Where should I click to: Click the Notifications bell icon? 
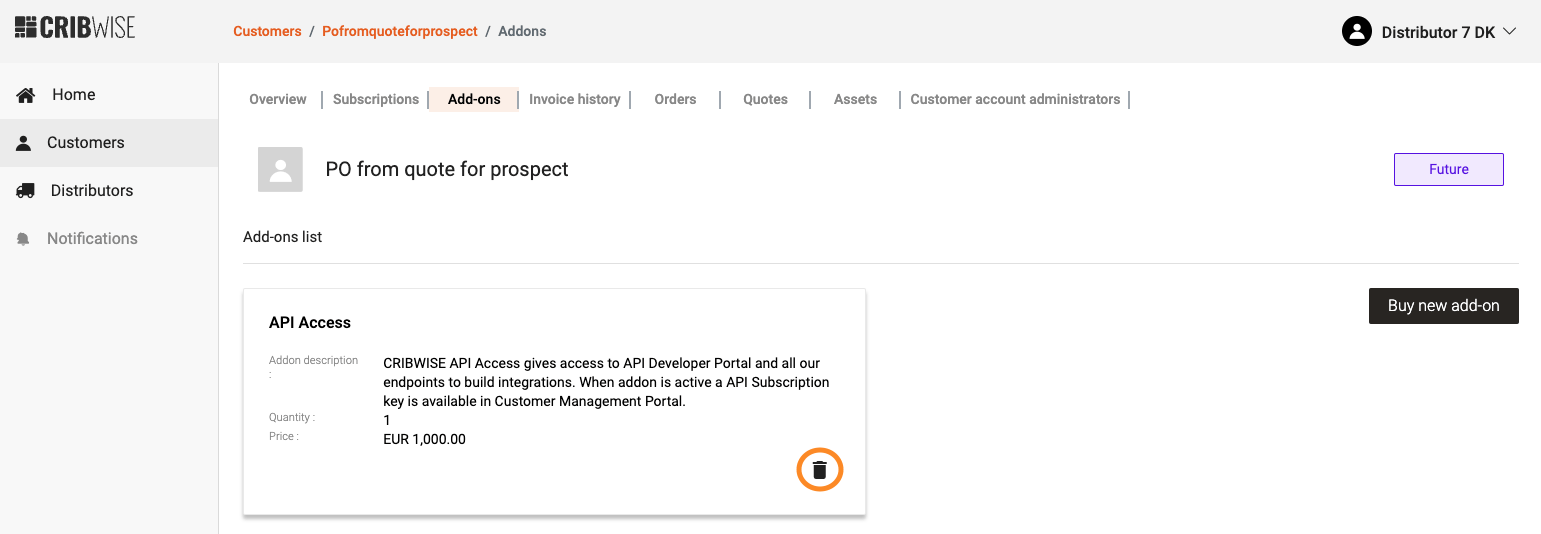tap(24, 239)
